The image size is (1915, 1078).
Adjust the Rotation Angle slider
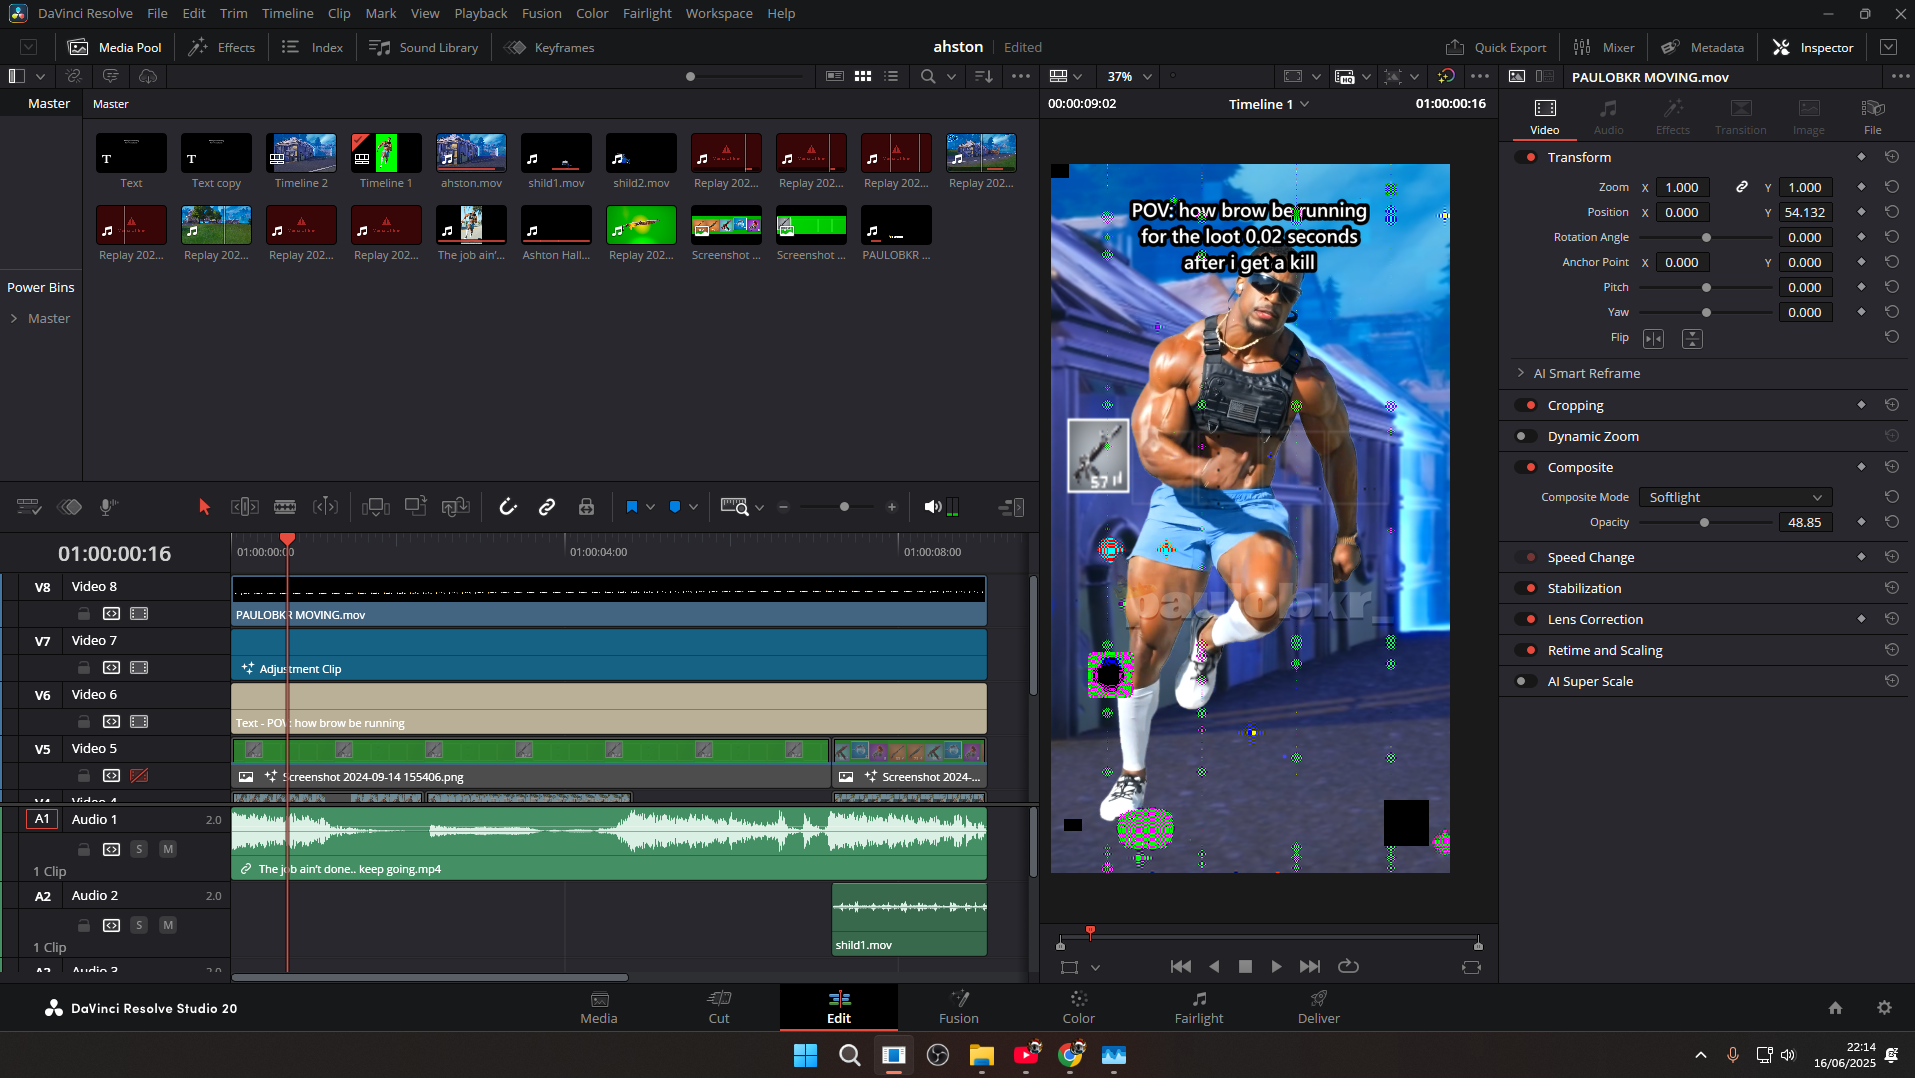point(1706,237)
